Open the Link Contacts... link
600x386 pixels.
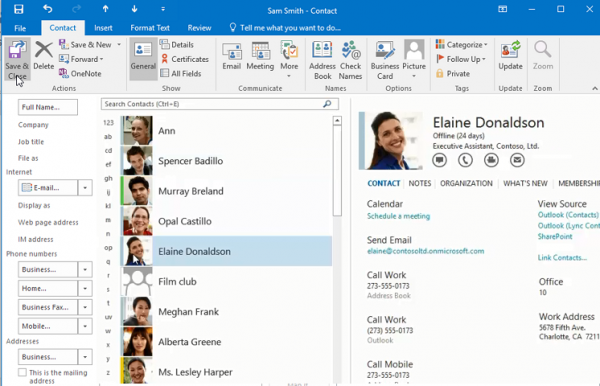pyautogui.click(x=562, y=257)
